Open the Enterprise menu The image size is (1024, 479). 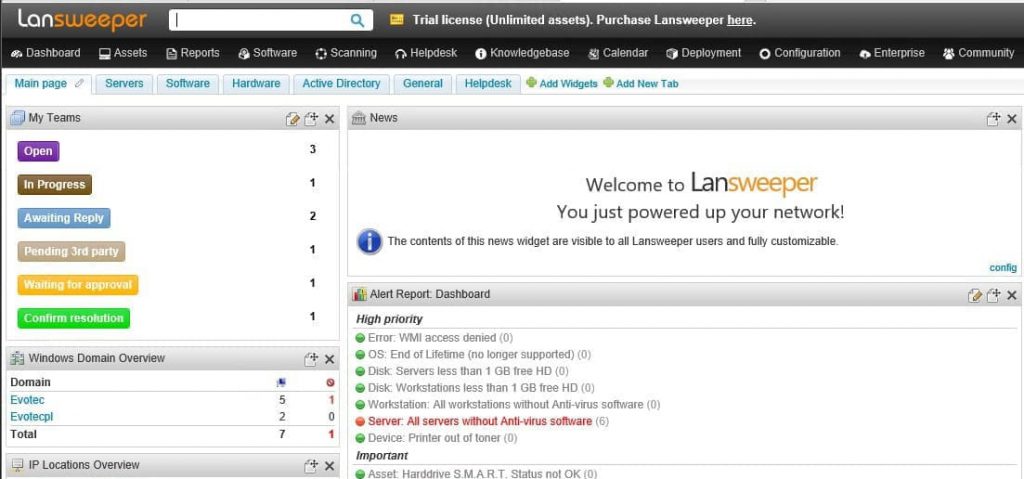pos(892,53)
